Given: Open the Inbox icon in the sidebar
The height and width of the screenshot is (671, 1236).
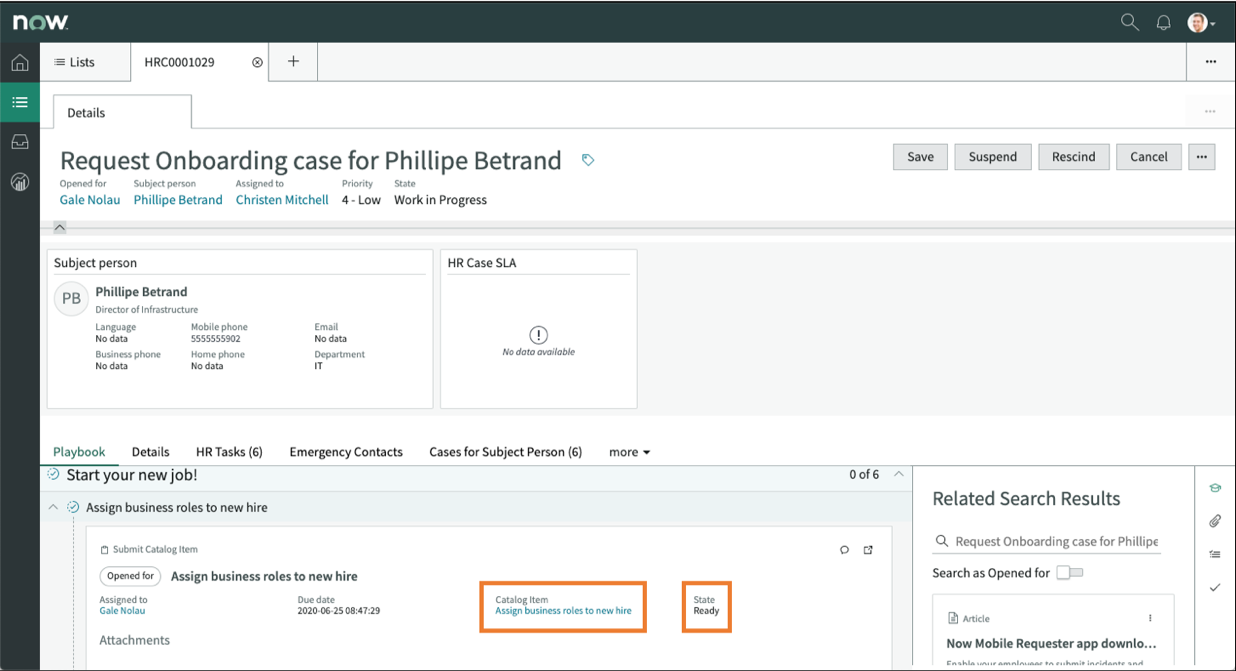Looking at the screenshot, I should click(19, 142).
